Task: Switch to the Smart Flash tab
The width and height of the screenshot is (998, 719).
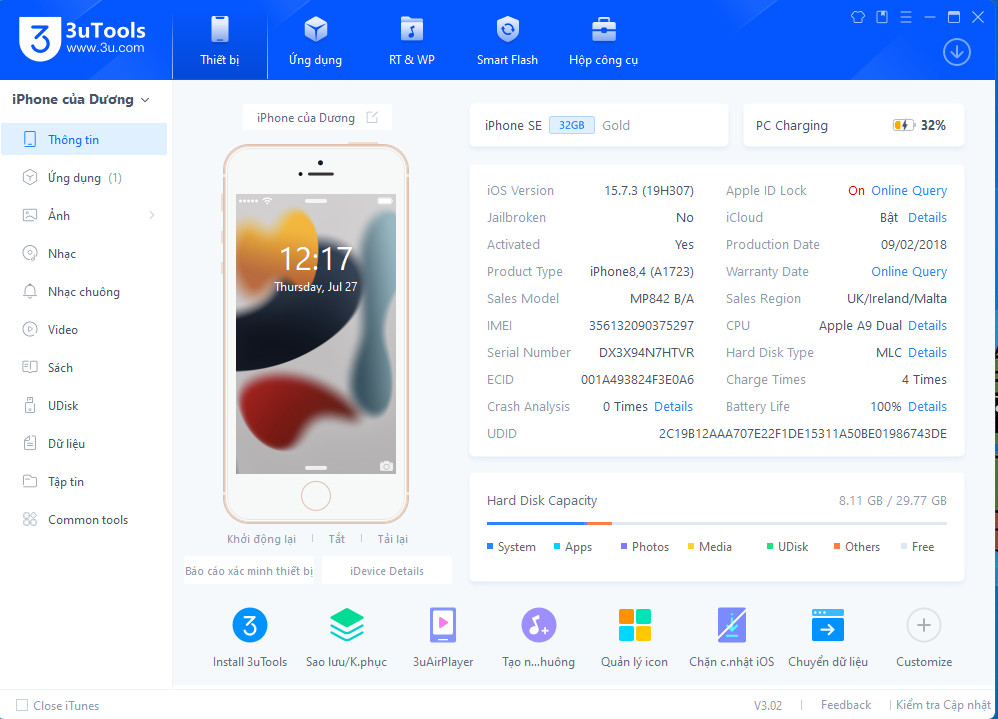Action: [507, 40]
